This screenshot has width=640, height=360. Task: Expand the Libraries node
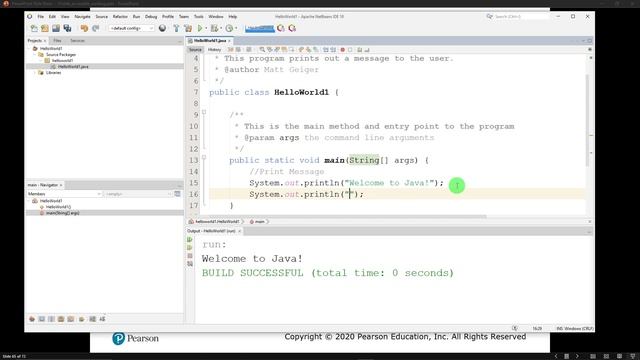pyautogui.click(x=35, y=73)
